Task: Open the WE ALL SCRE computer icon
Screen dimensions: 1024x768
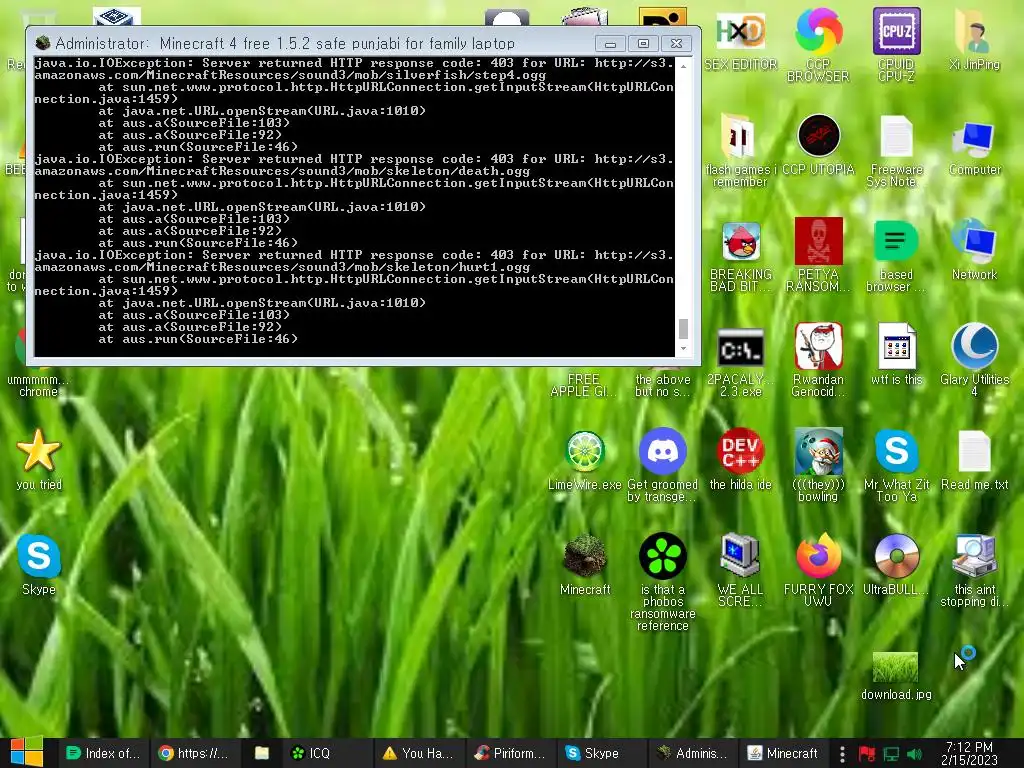Action: coord(740,556)
